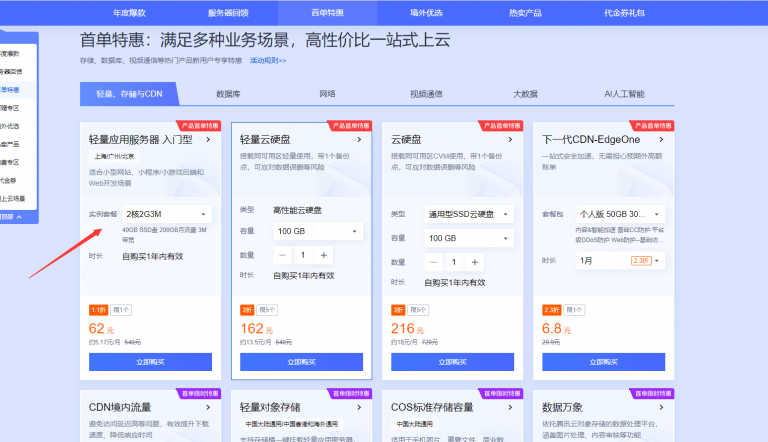Go to 年度爆款 in top navigation
The height and width of the screenshot is (442, 768).
[x=129, y=13]
